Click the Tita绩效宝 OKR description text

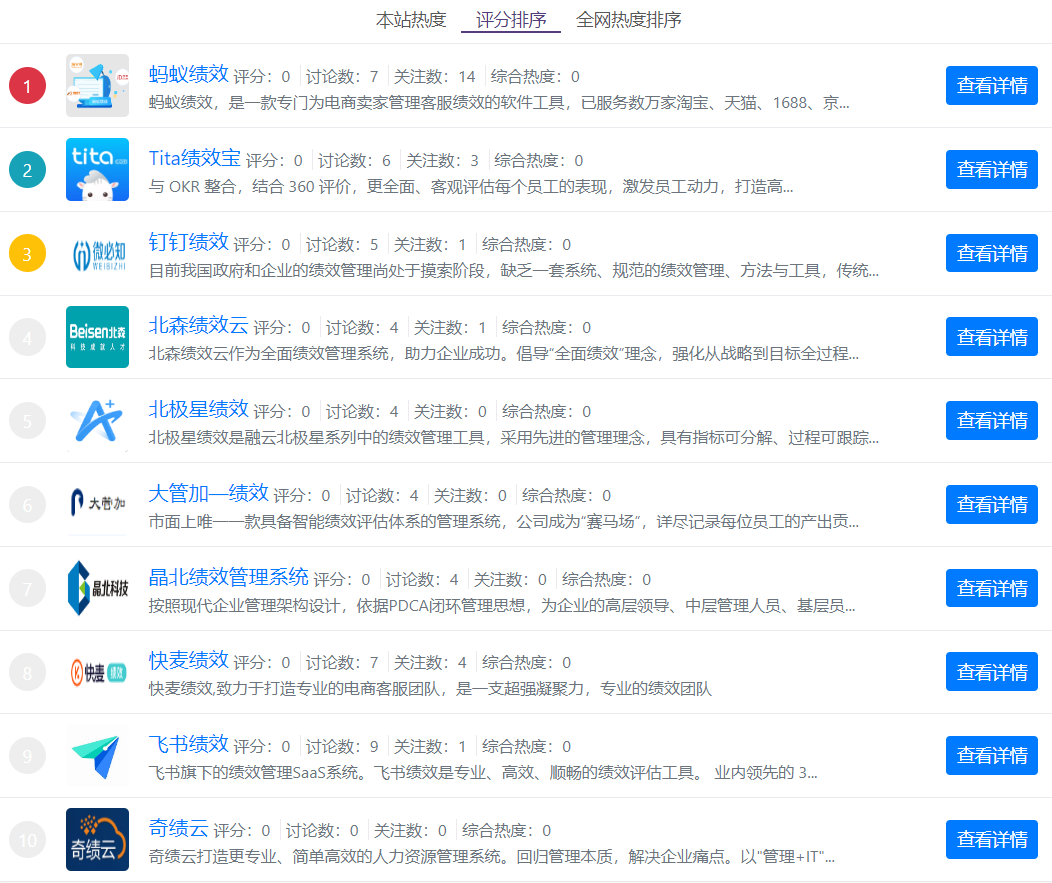[x=471, y=187]
